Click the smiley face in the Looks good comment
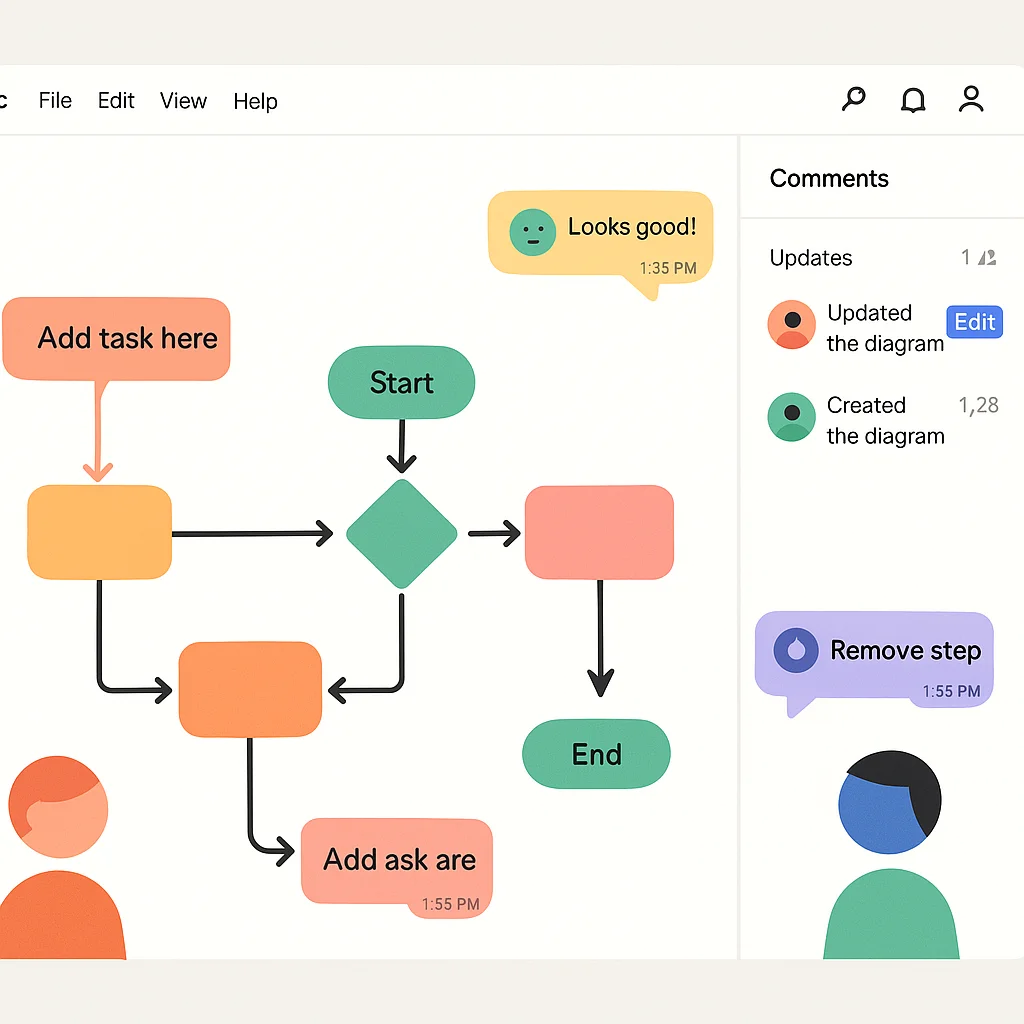The height and width of the screenshot is (1024, 1024). click(532, 231)
